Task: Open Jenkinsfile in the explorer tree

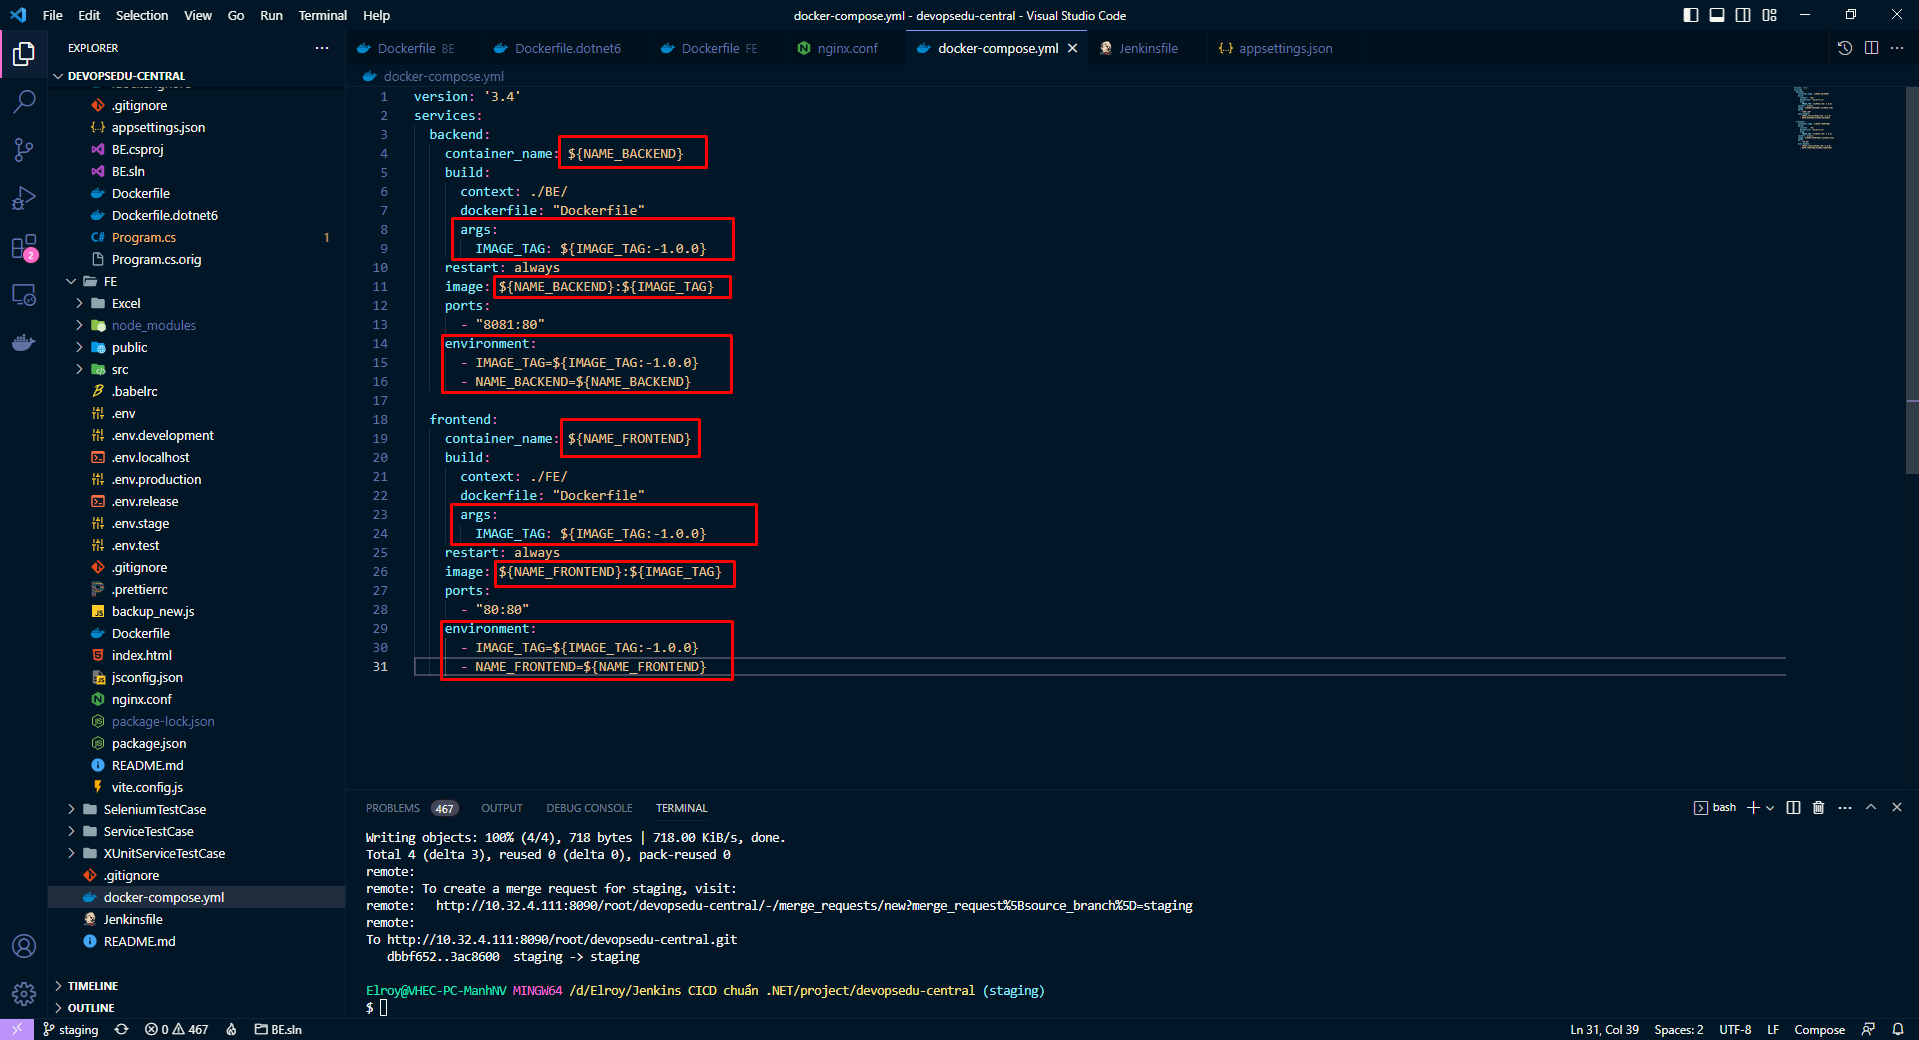Action: coord(133,920)
